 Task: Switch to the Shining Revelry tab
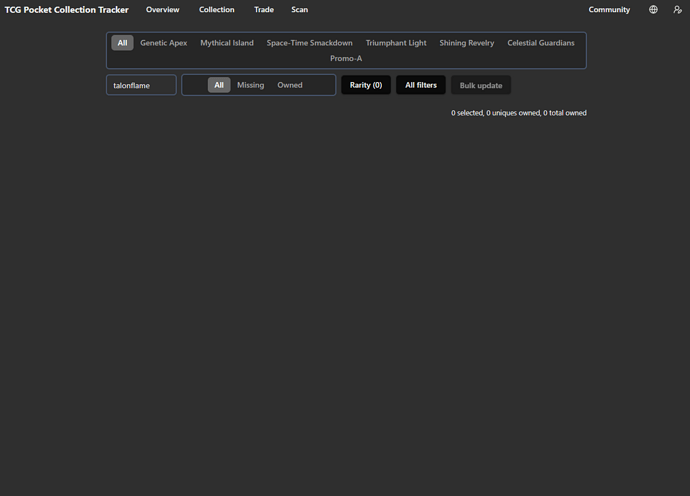tap(467, 43)
